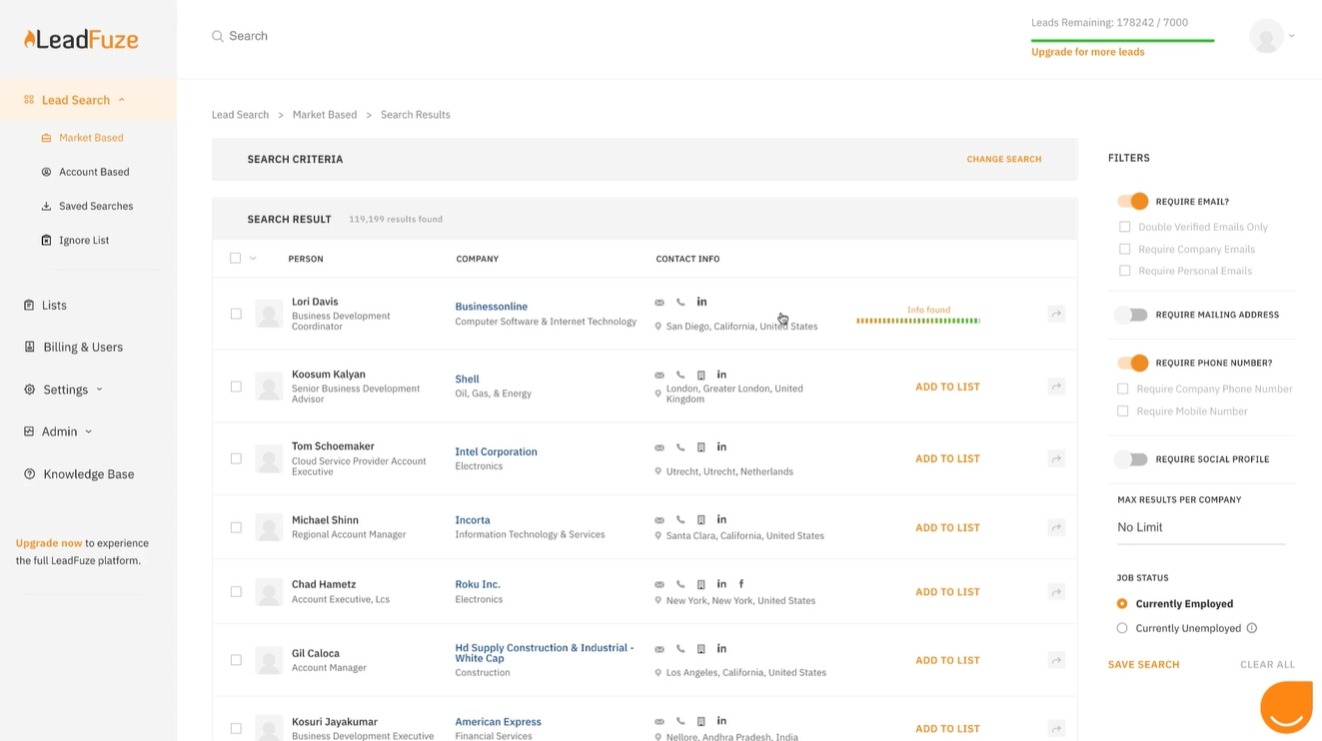
Task: Open Chad Hametz LinkedIn icon
Action: point(722,583)
